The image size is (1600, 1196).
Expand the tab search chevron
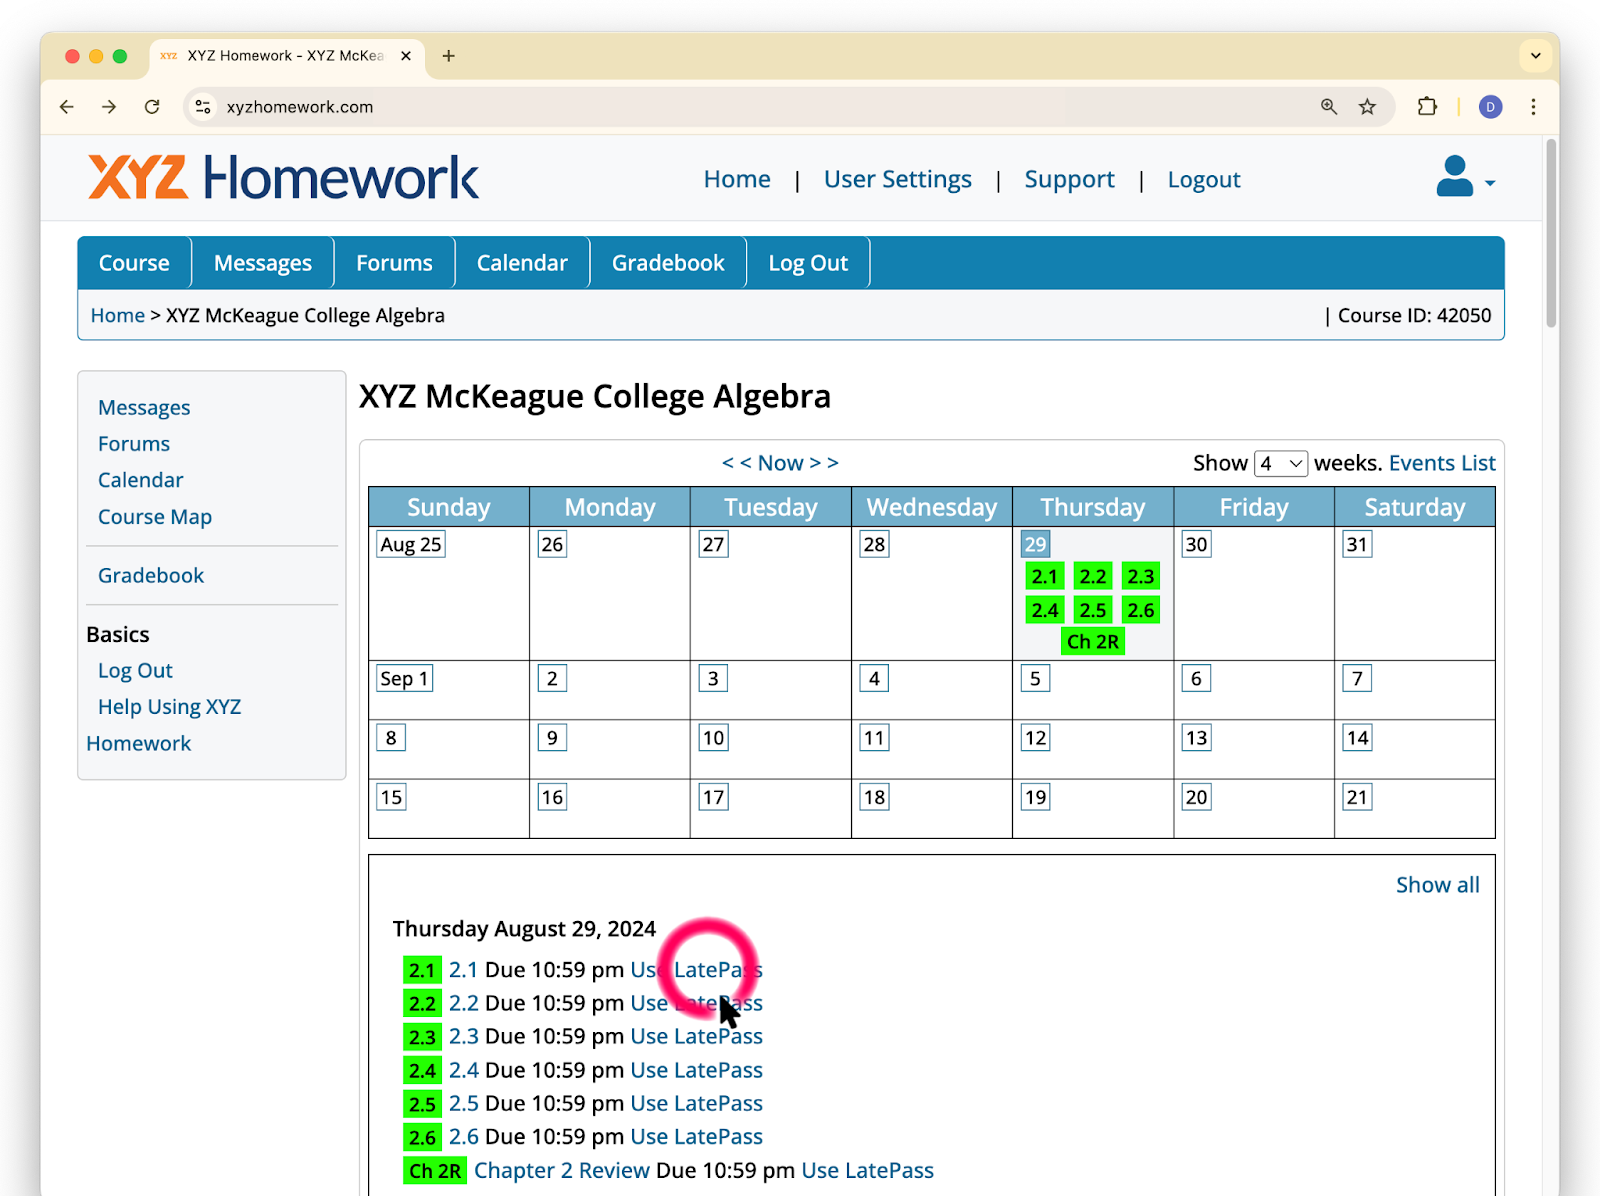coord(1536,56)
